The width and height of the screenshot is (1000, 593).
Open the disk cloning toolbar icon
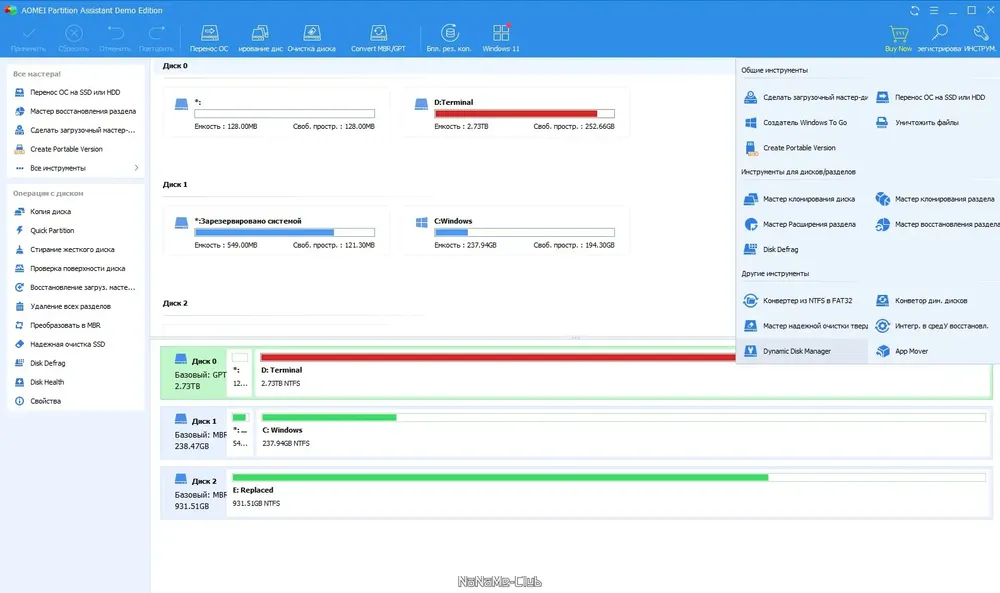click(x=260, y=38)
